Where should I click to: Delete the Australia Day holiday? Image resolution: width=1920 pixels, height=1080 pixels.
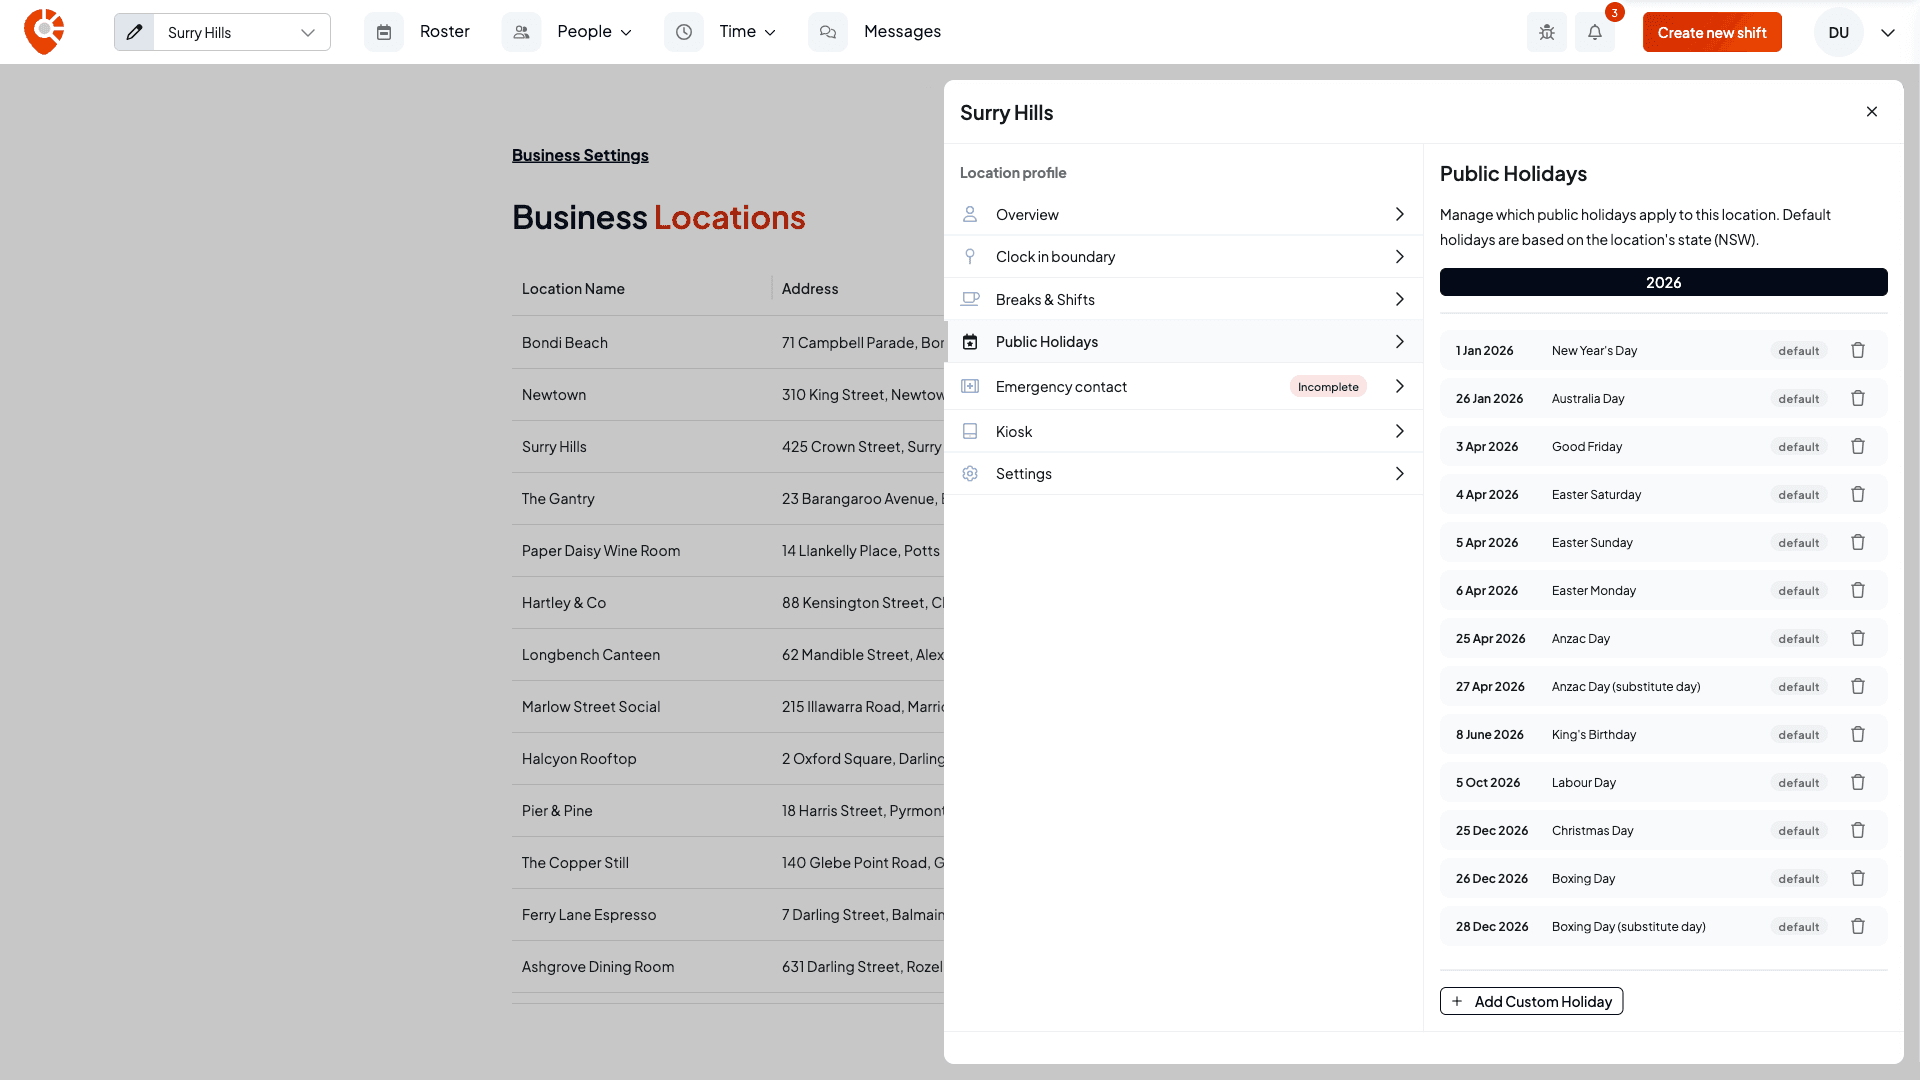(x=1858, y=398)
